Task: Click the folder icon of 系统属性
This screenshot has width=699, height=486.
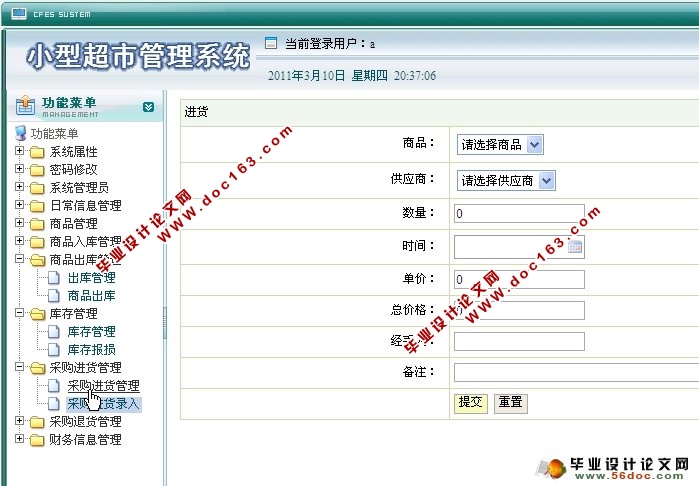Action: coord(37,152)
